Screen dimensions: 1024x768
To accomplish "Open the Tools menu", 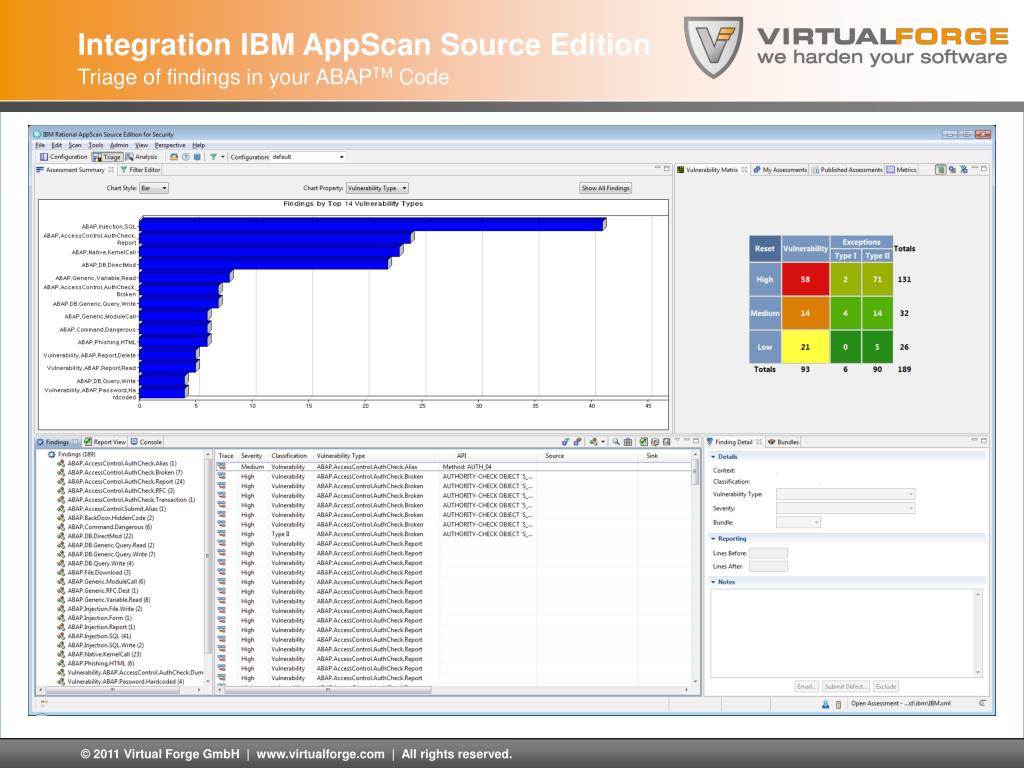I will click(x=96, y=145).
